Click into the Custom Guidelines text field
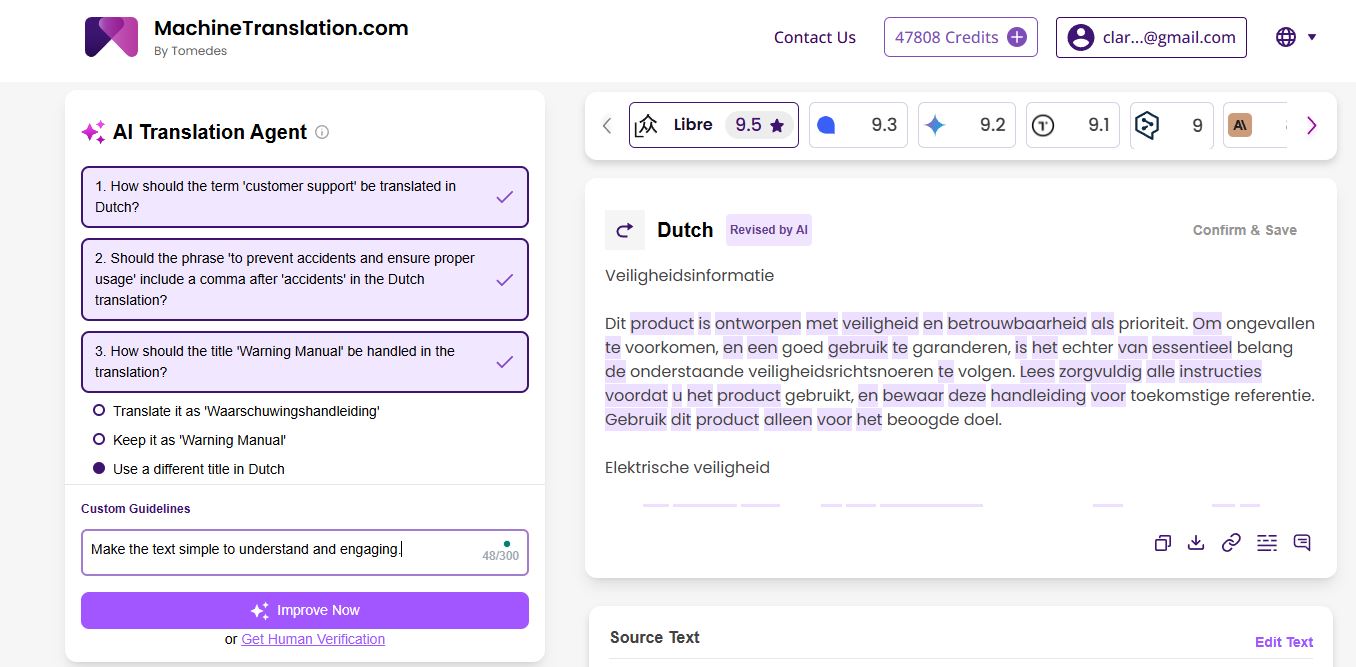The height and width of the screenshot is (667, 1356). point(280,551)
